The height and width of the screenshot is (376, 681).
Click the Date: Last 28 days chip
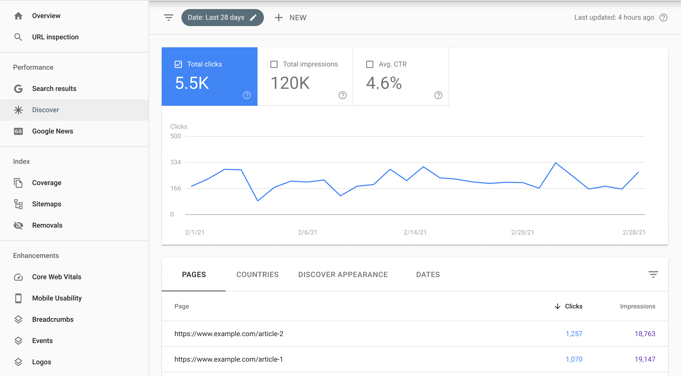222,18
